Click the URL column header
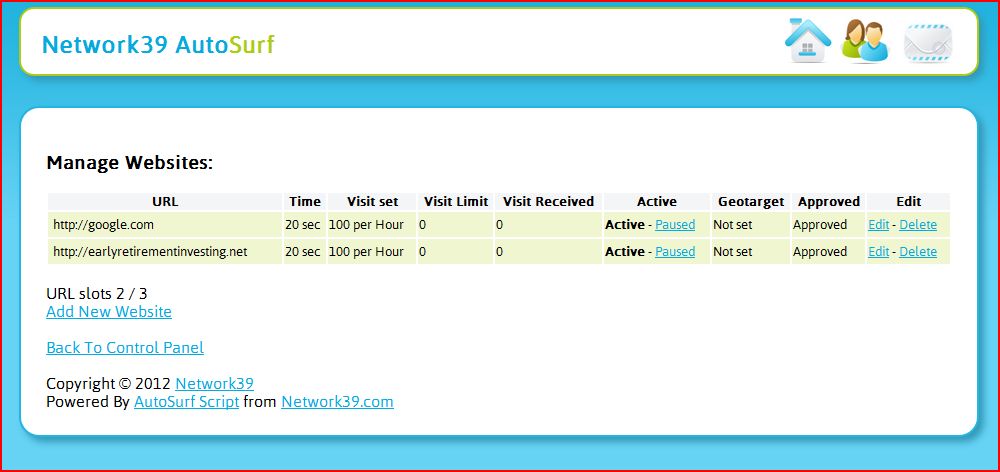The width and height of the screenshot is (1000, 472). [165, 202]
